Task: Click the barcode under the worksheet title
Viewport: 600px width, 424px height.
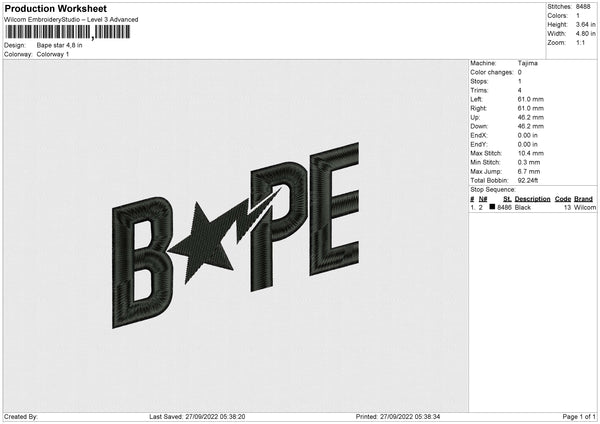Action: (67, 32)
